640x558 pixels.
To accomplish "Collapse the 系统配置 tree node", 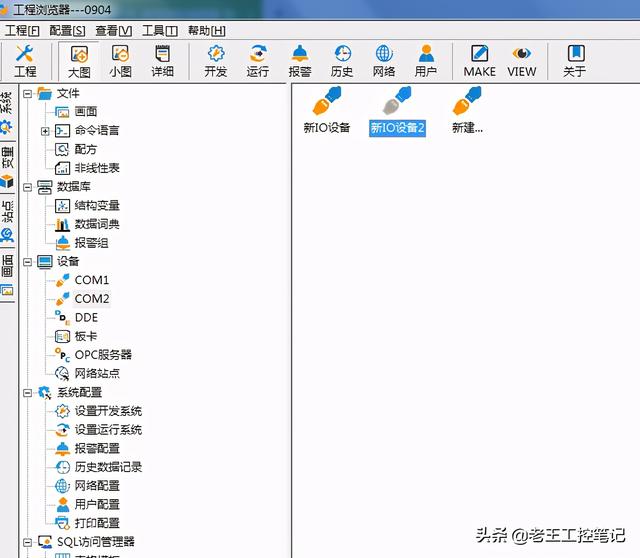I will (27, 393).
